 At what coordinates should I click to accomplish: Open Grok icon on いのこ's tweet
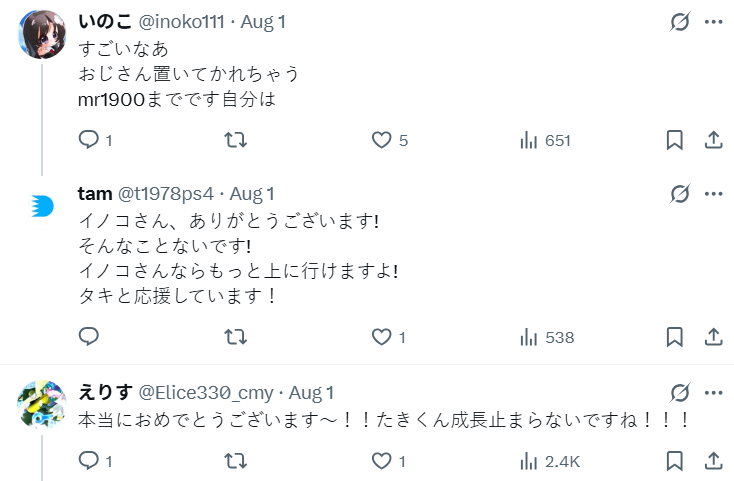[x=680, y=22]
